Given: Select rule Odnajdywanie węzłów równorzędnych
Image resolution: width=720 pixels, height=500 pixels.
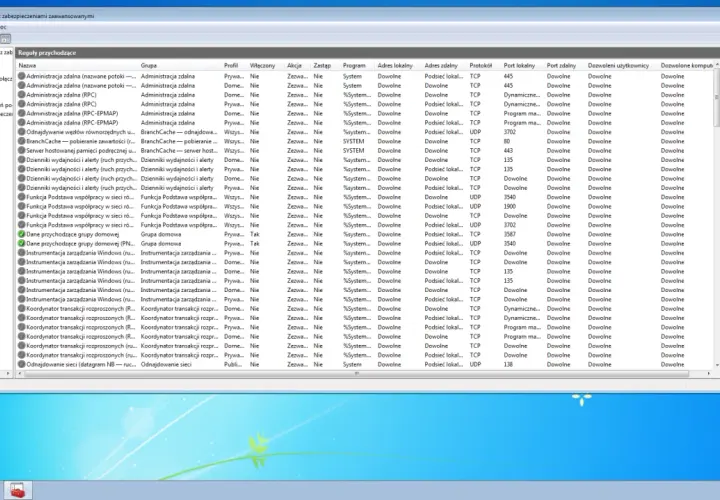Looking at the screenshot, I should [x=80, y=132].
